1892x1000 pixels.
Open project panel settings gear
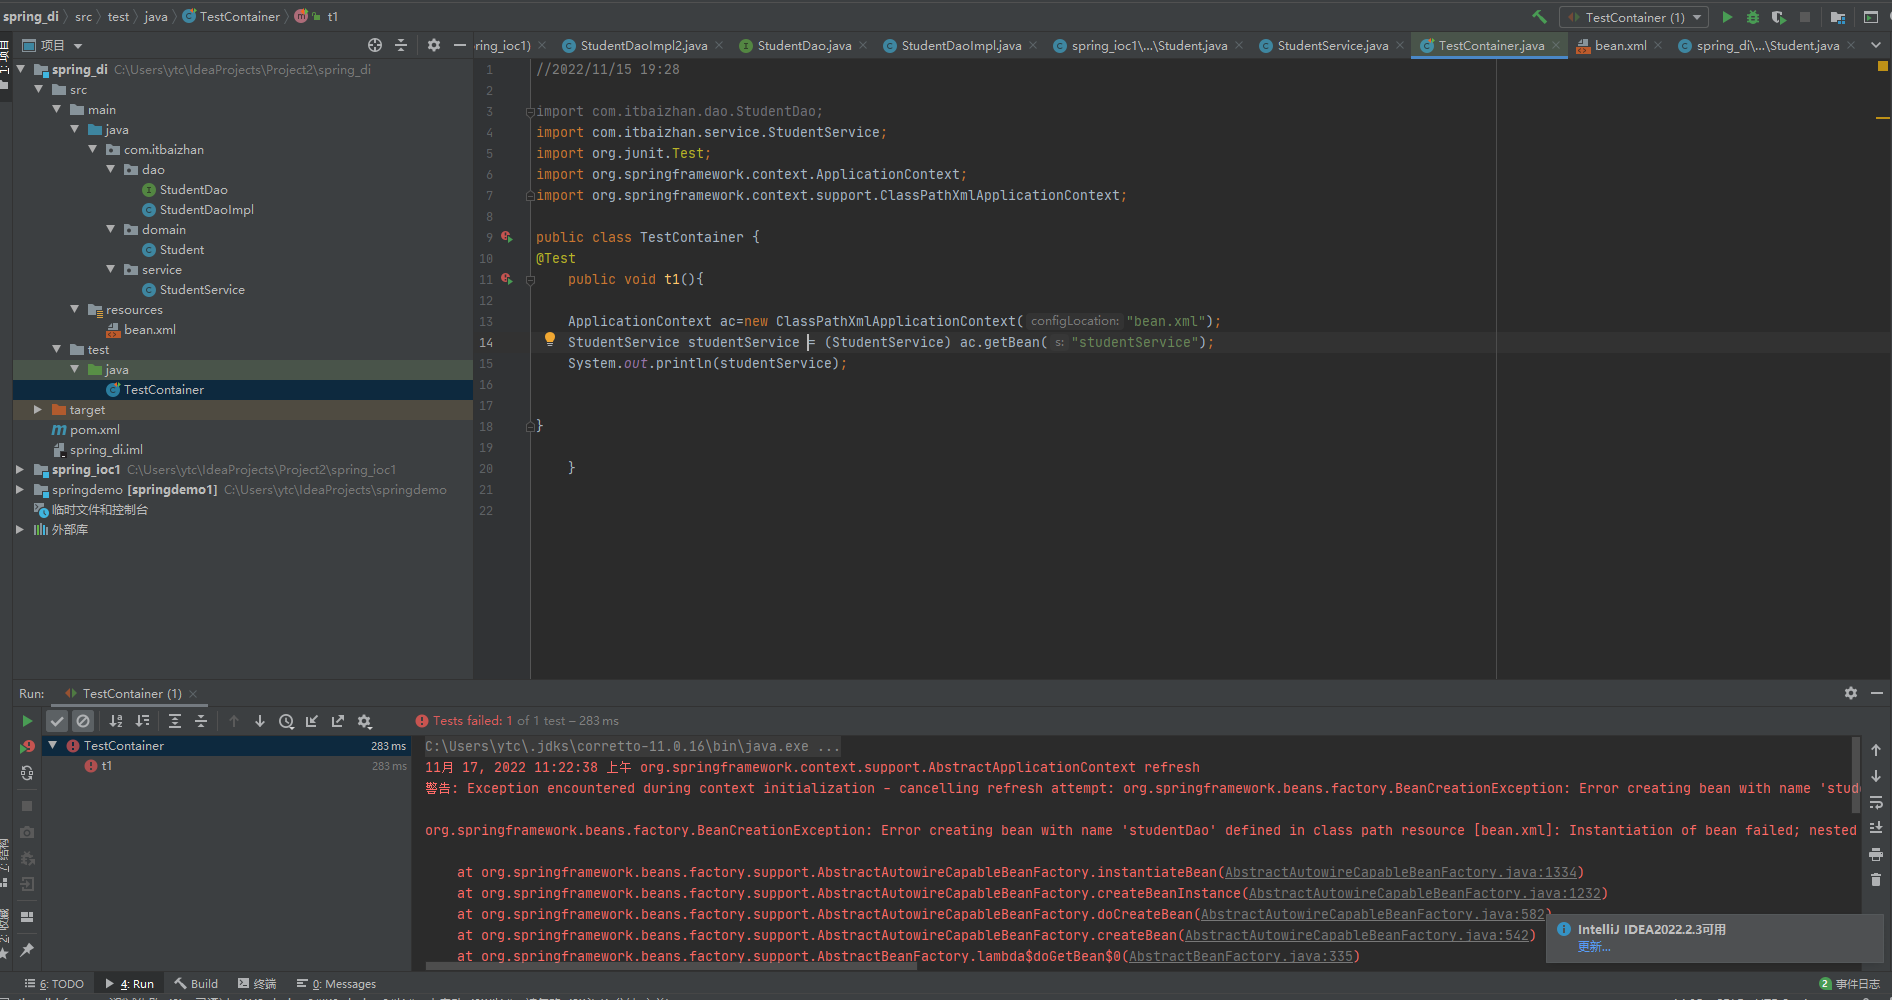(x=433, y=45)
